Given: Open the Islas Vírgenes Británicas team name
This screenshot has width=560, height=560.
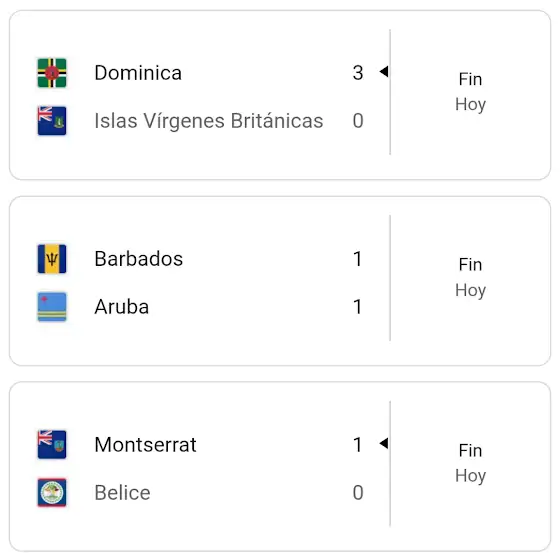Looking at the screenshot, I should tap(209, 121).
